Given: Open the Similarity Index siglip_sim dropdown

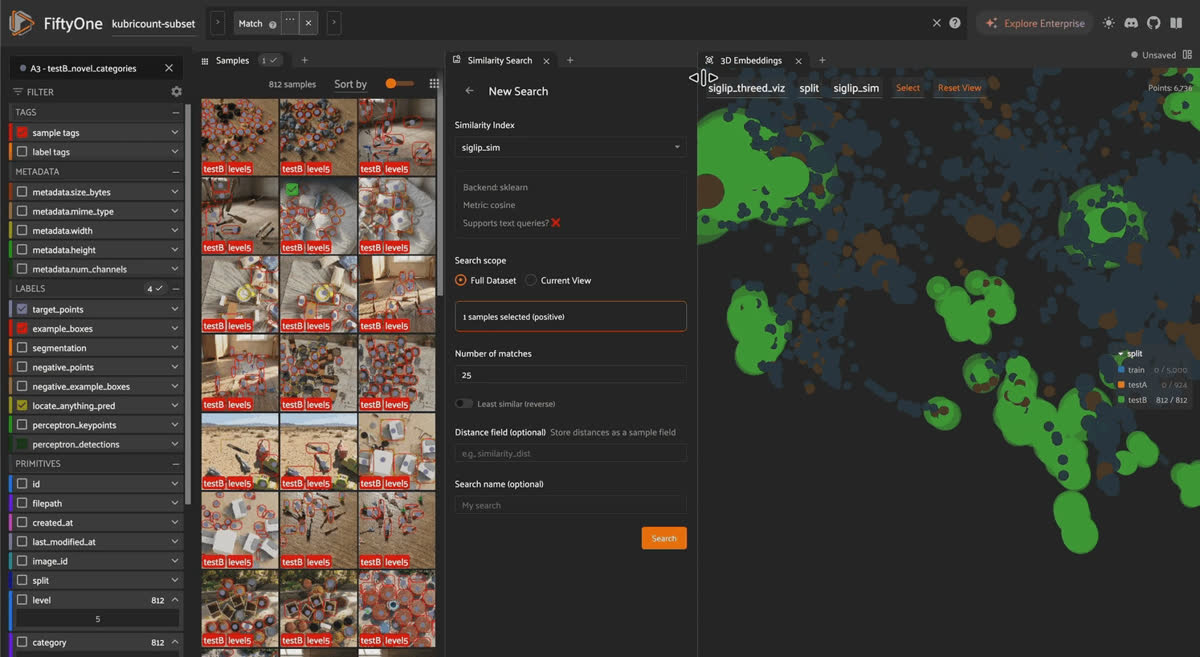Looking at the screenshot, I should [570, 147].
